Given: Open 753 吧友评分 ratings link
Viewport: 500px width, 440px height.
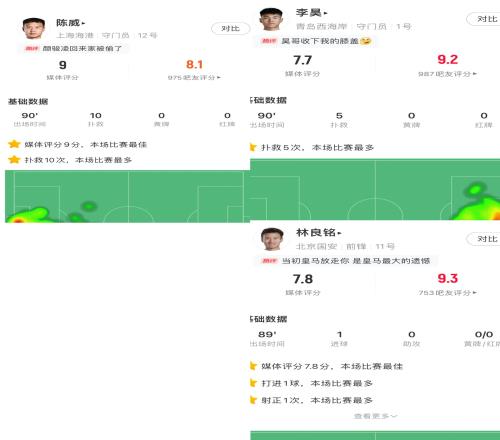Looking at the screenshot, I should 447,293.
